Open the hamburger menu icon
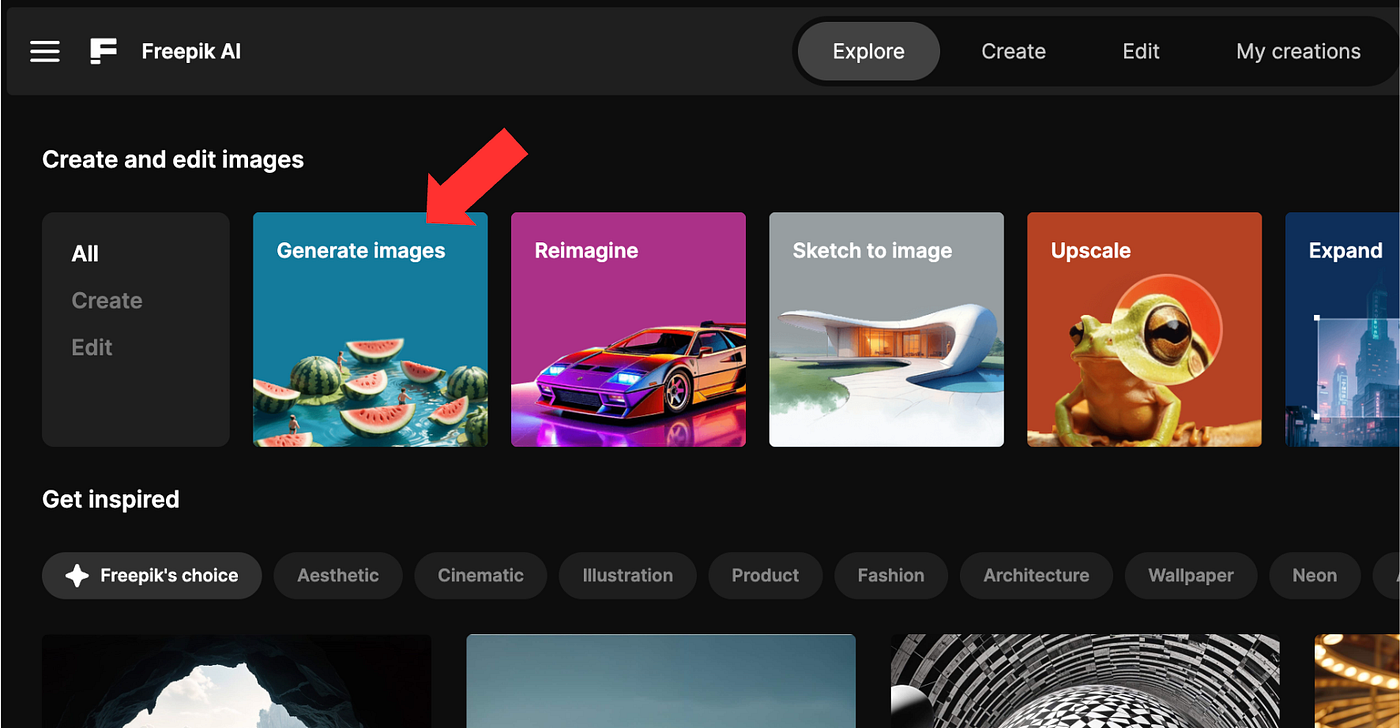This screenshot has height=728, width=1400. [45, 52]
